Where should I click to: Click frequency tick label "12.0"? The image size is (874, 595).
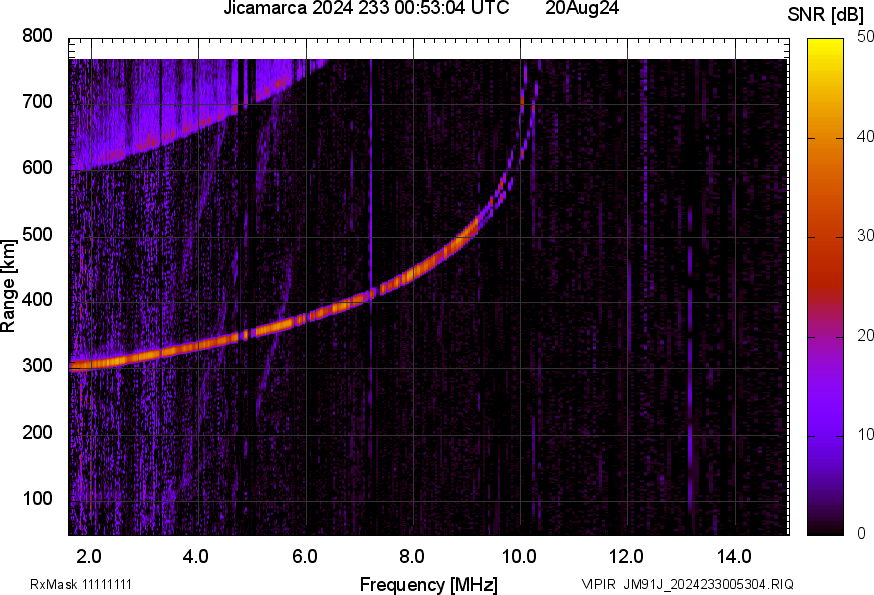(x=627, y=556)
